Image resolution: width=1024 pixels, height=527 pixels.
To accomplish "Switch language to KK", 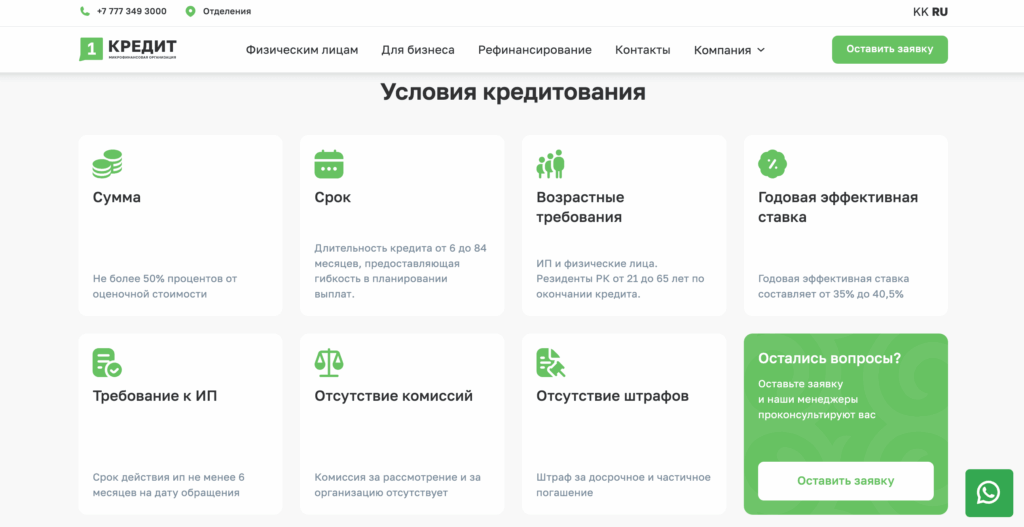I will click(920, 12).
